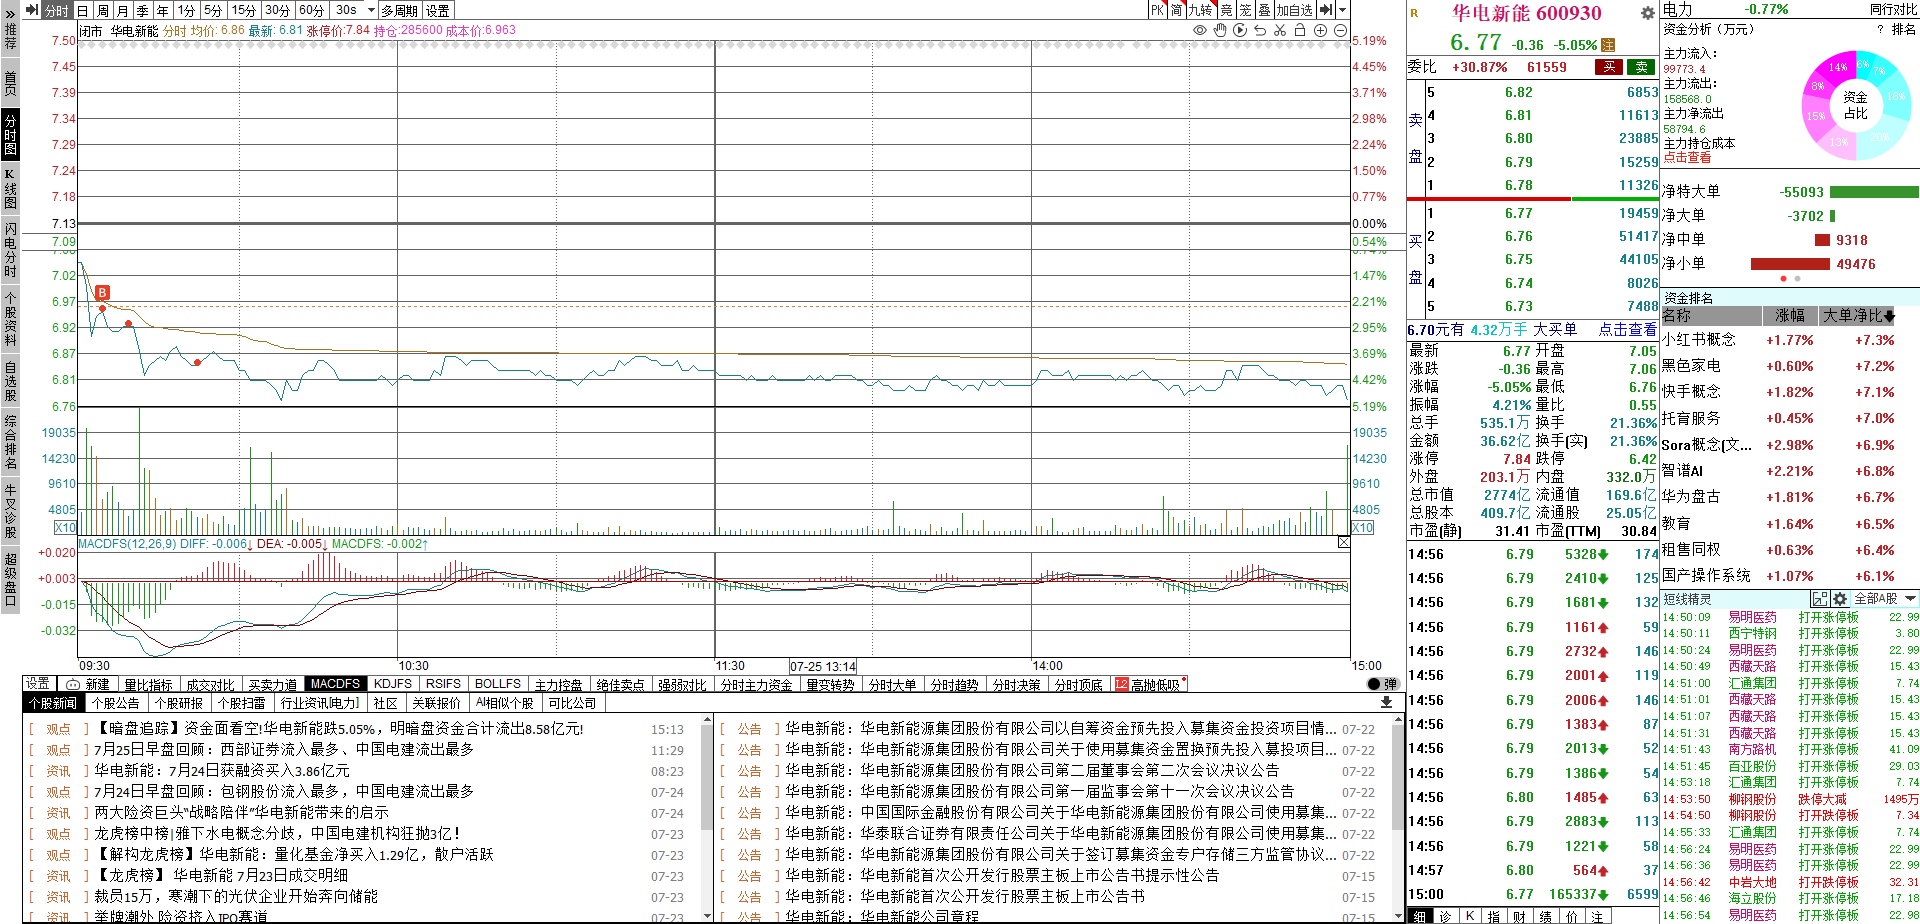Click the pop-out window icon in 短线精灵
Screen dimensions: 1920x924
(1820, 599)
